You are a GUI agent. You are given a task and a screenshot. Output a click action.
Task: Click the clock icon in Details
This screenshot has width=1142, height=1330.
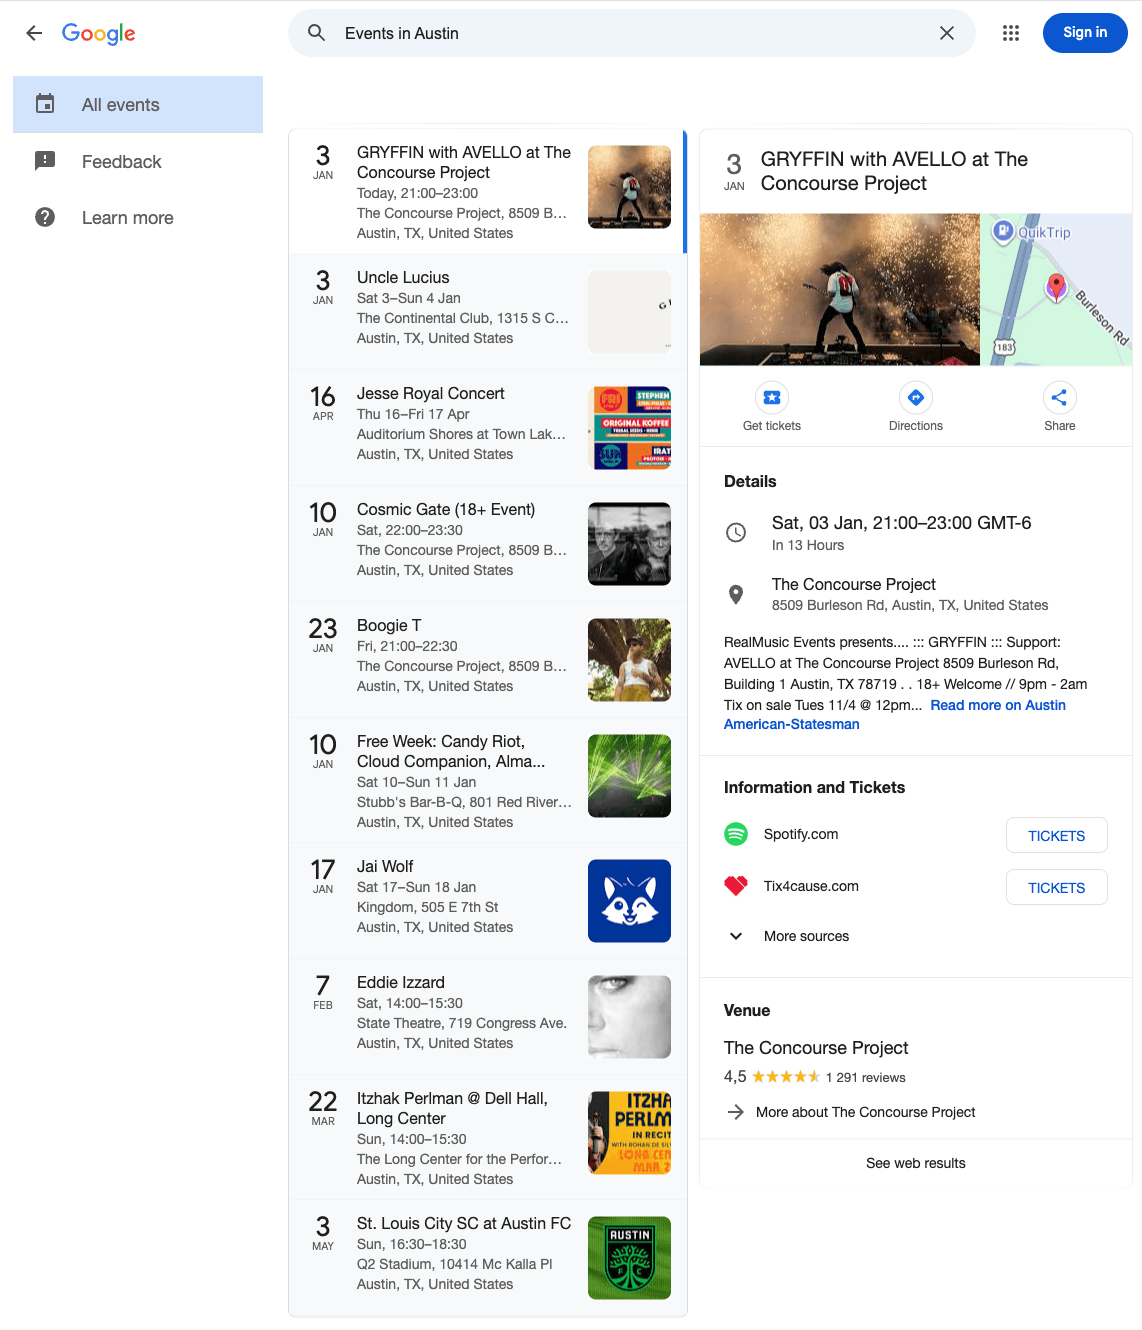tap(736, 533)
